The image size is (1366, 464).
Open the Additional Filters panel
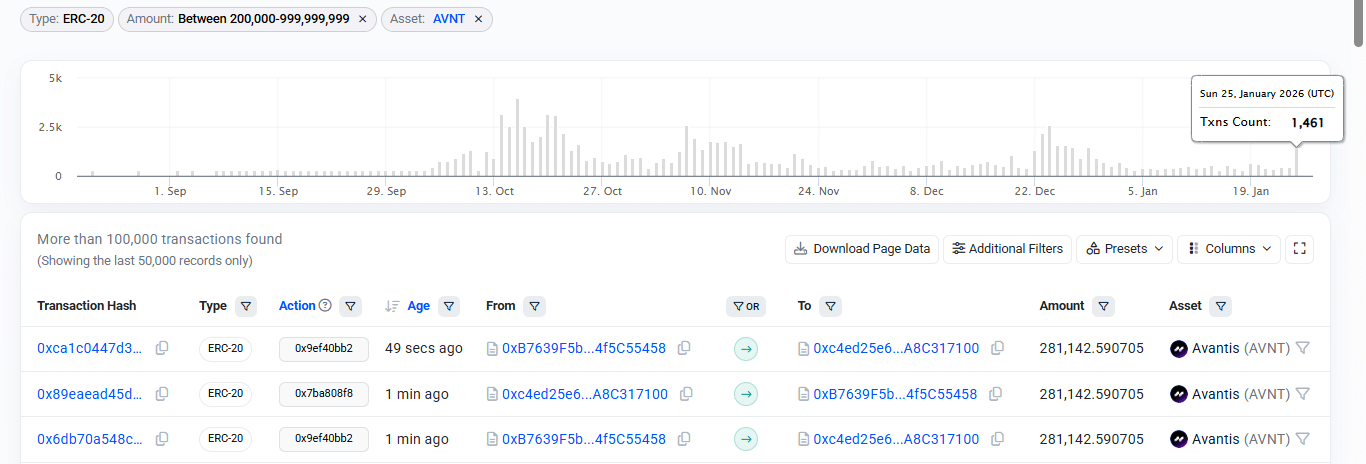[x=1008, y=249]
